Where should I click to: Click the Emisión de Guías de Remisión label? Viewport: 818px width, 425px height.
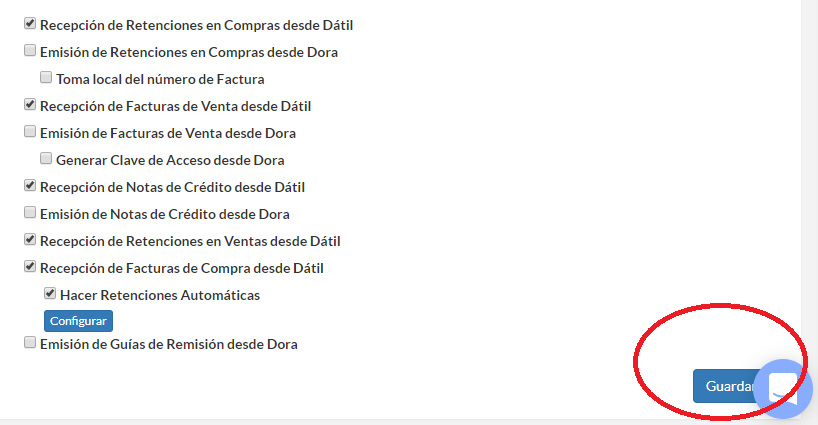(169, 344)
